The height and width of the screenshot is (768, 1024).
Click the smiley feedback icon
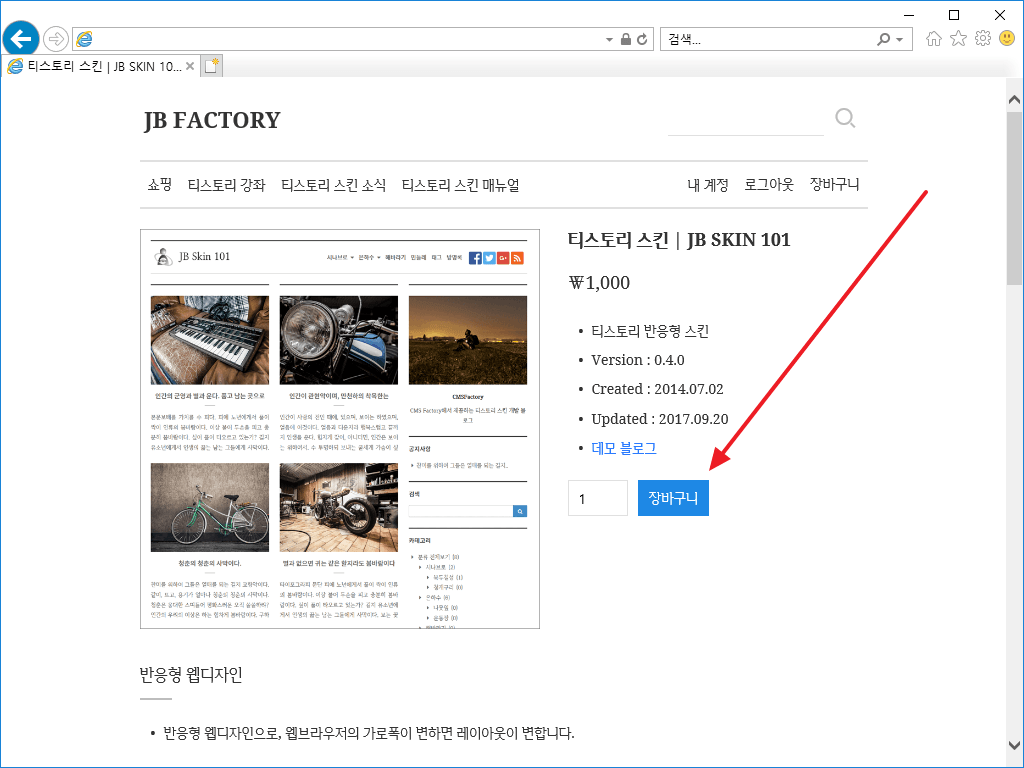(x=1007, y=39)
